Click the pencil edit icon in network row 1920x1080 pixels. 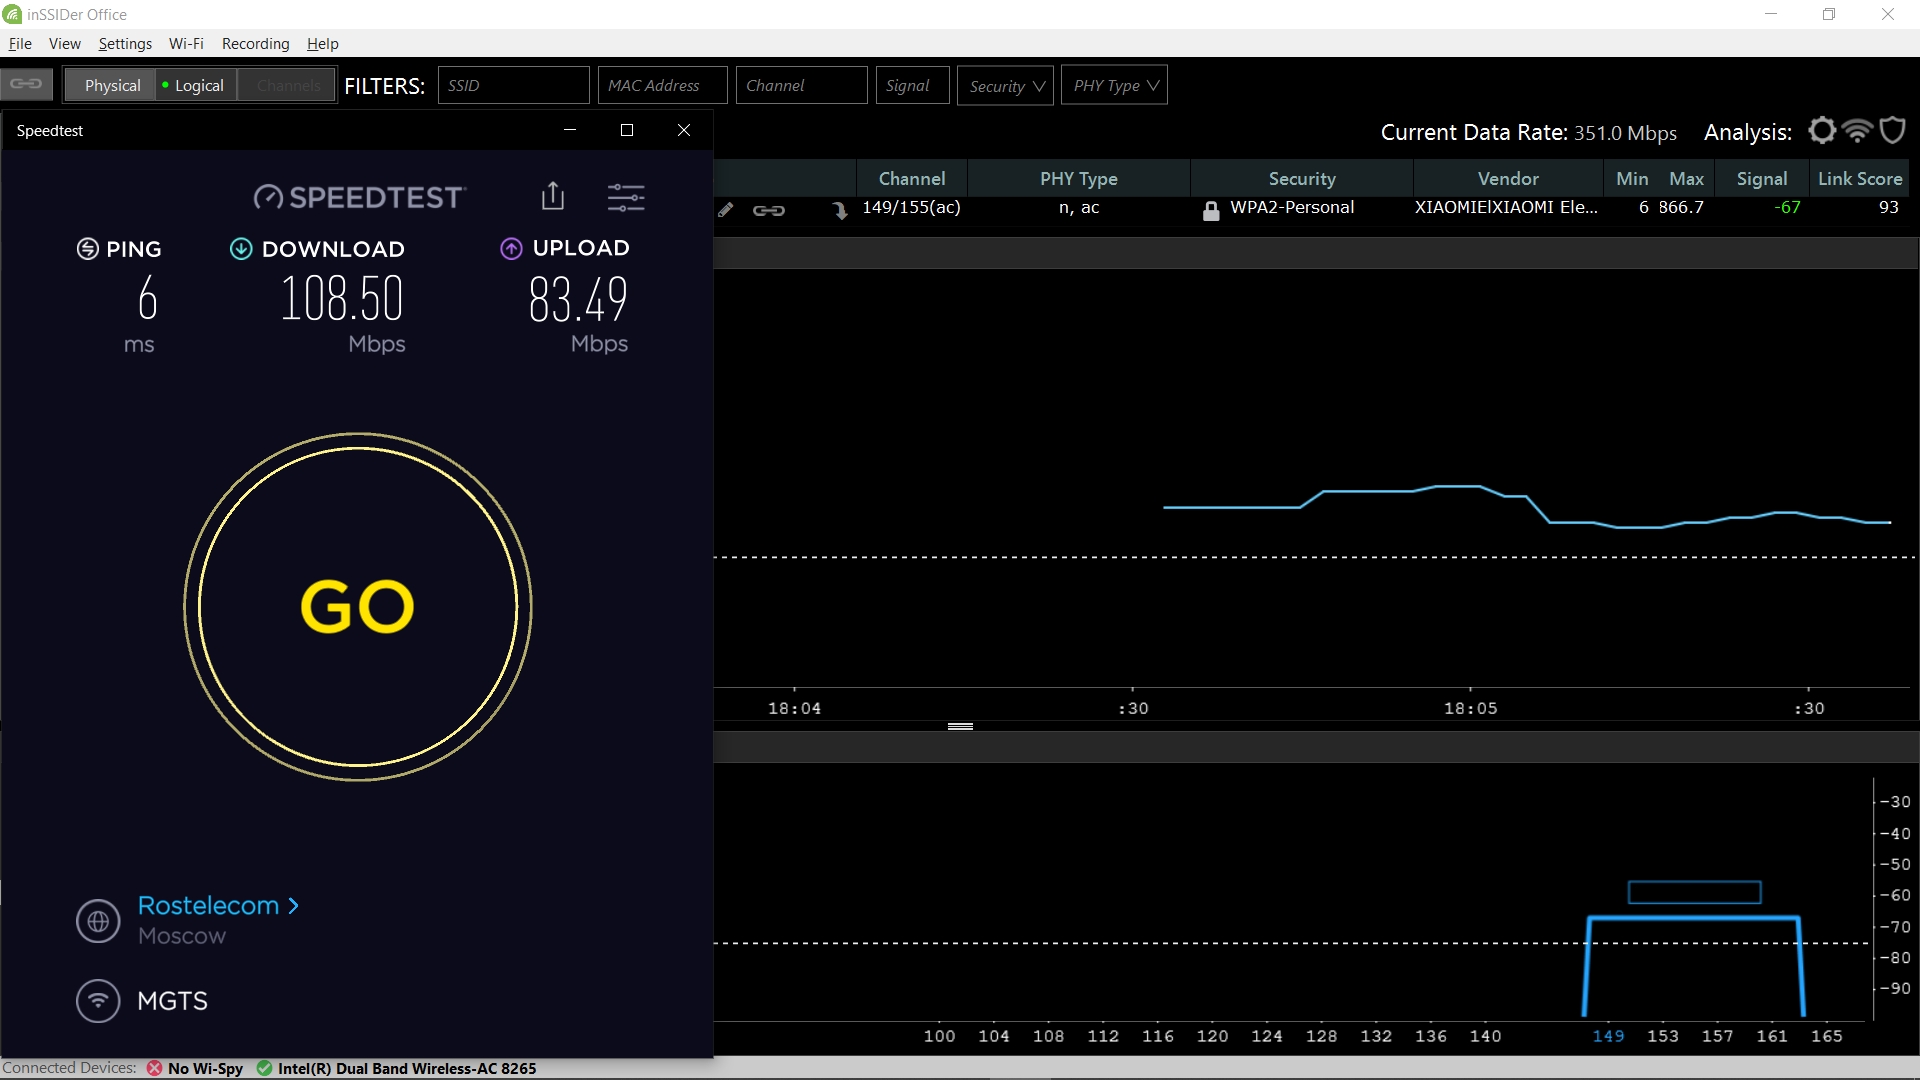pyautogui.click(x=726, y=209)
